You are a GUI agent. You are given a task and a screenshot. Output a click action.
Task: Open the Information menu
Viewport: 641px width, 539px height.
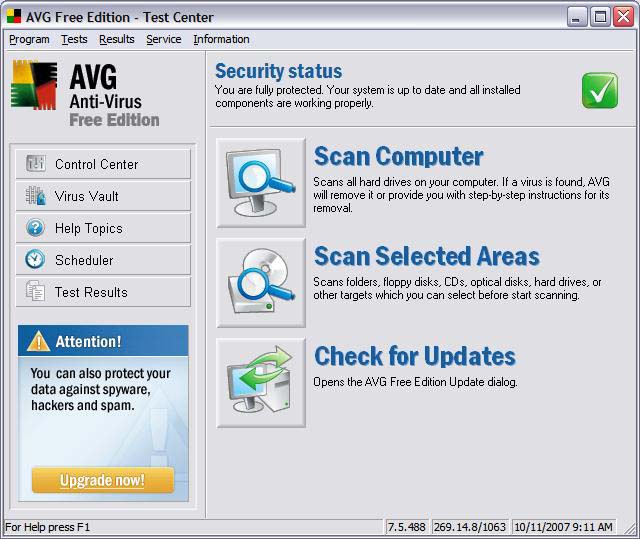221,39
